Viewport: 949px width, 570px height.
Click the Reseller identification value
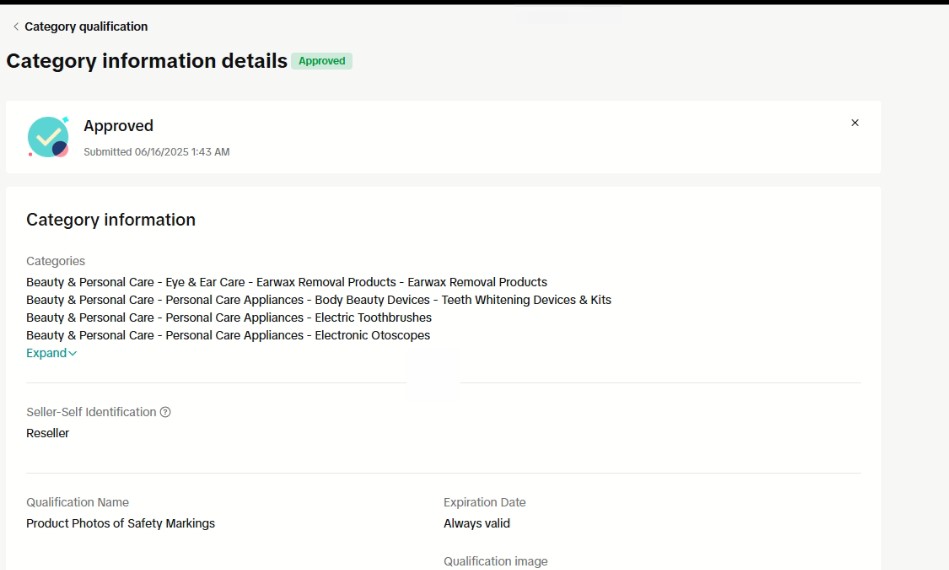(x=47, y=433)
